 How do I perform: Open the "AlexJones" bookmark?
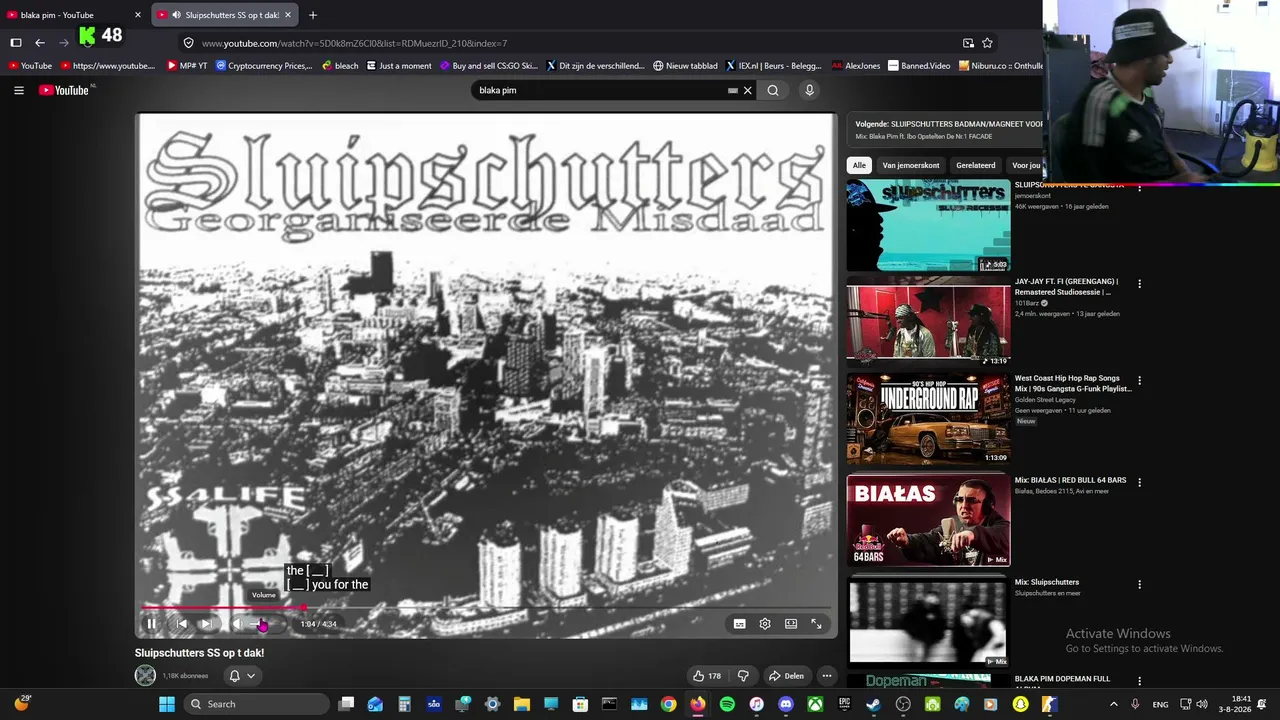[x=856, y=66]
